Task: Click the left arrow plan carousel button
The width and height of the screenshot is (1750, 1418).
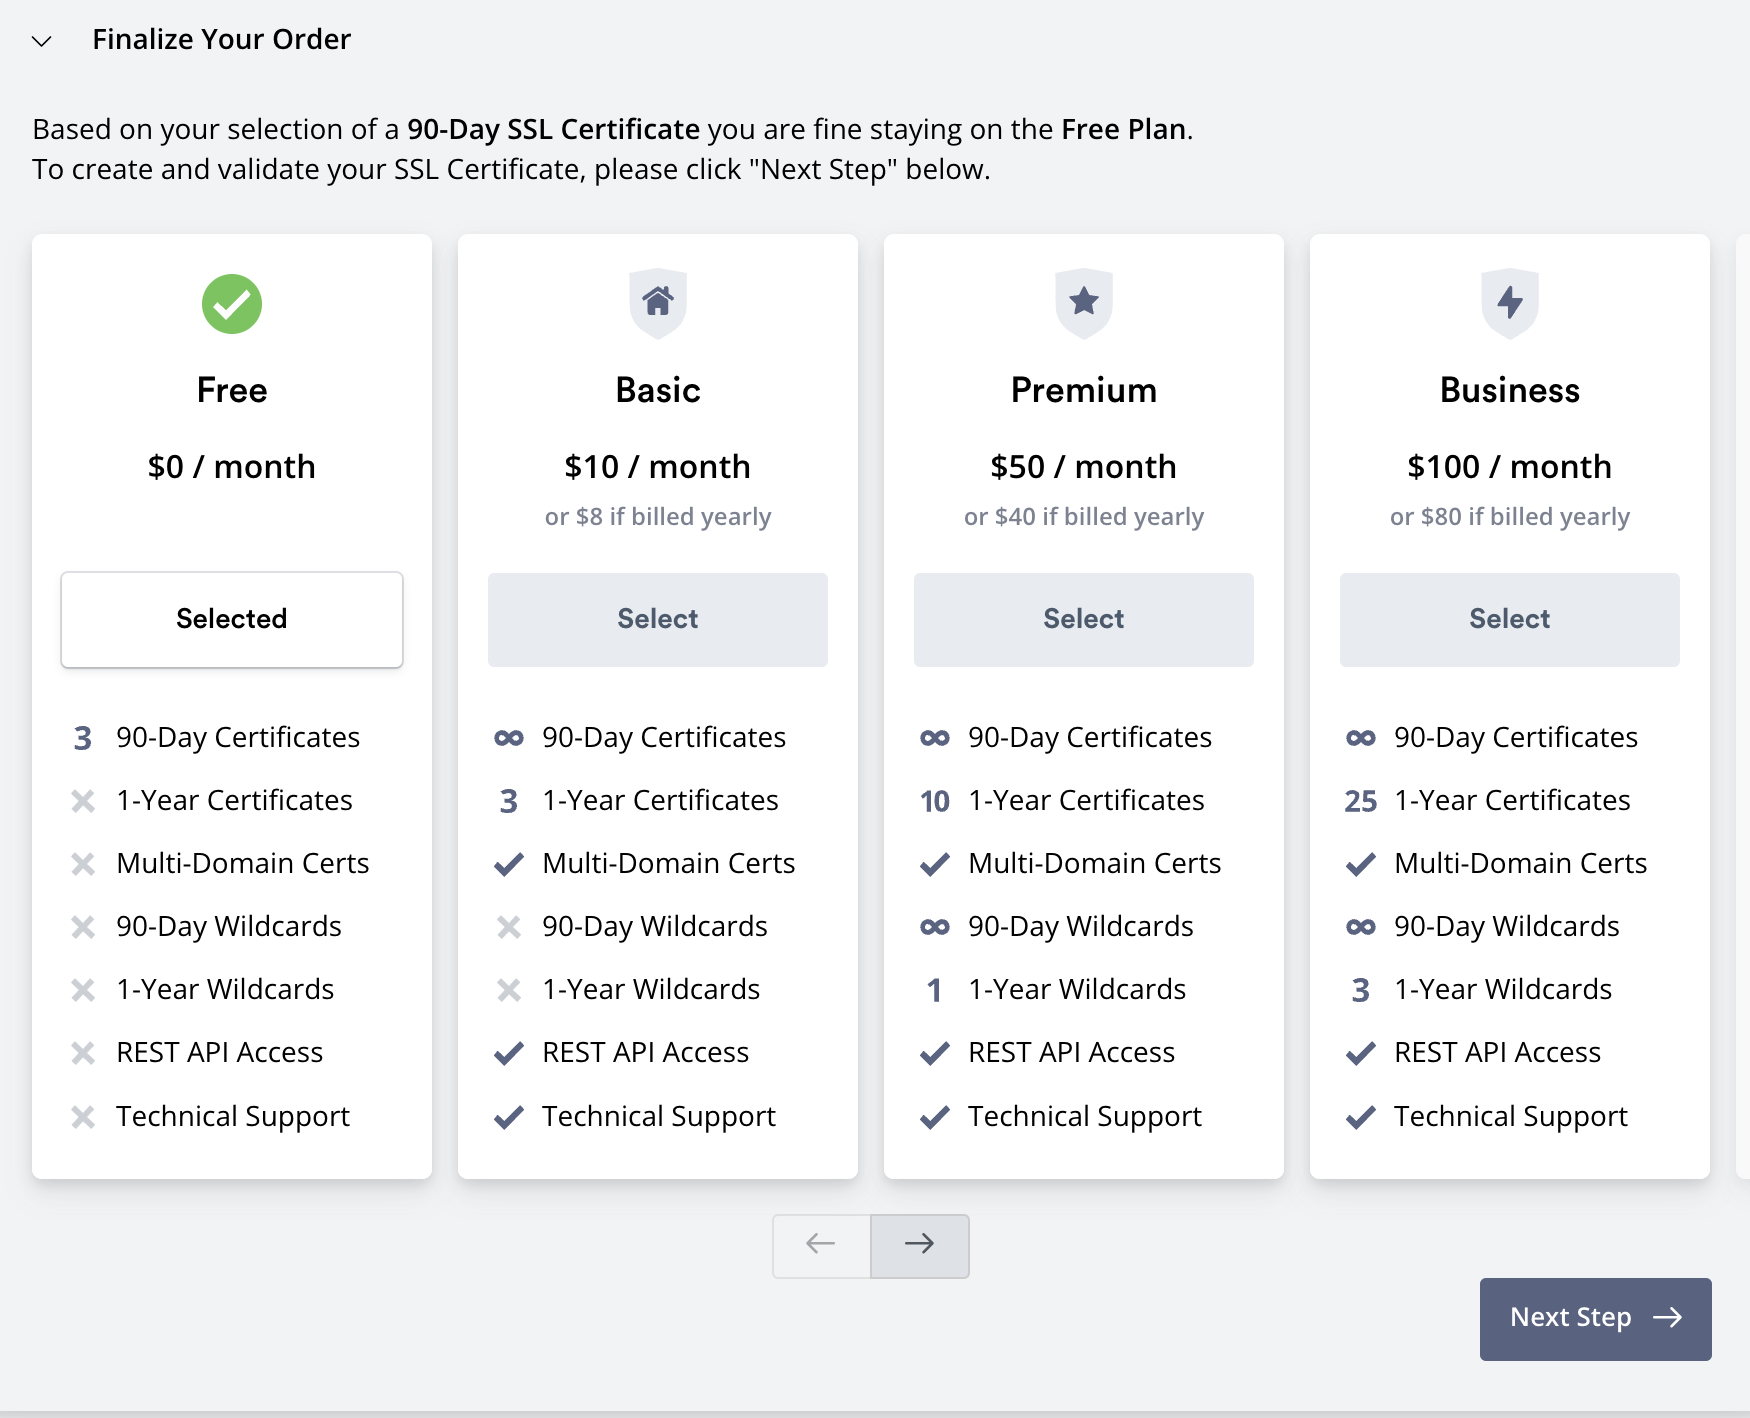Action: tap(821, 1245)
